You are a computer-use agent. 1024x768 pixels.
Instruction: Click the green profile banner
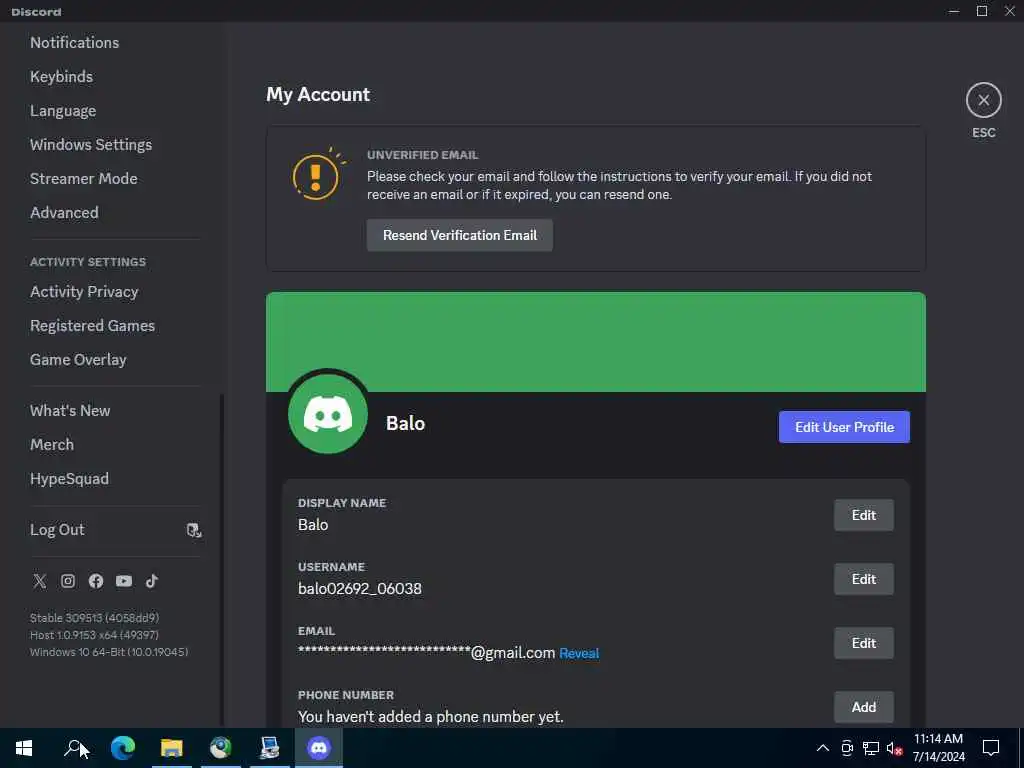click(596, 342)
